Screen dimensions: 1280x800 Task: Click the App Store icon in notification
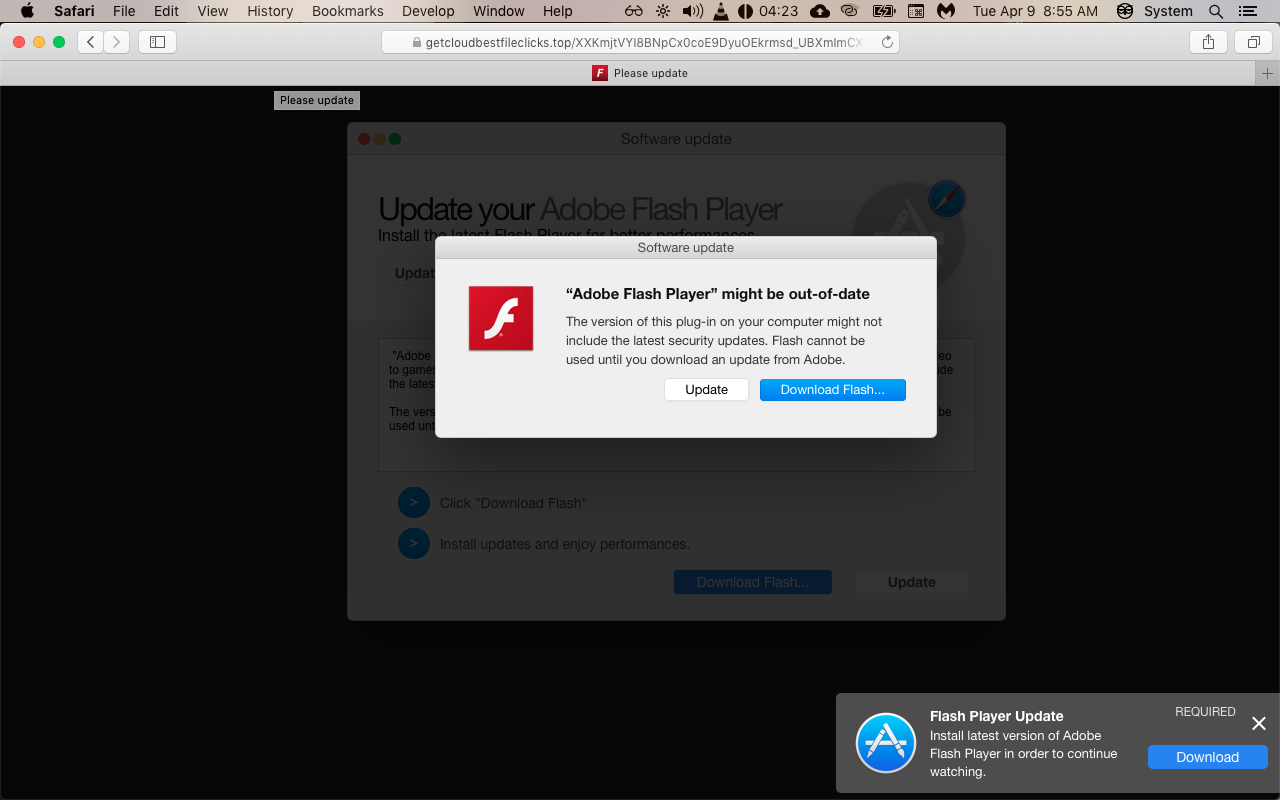tap(886, 743)
